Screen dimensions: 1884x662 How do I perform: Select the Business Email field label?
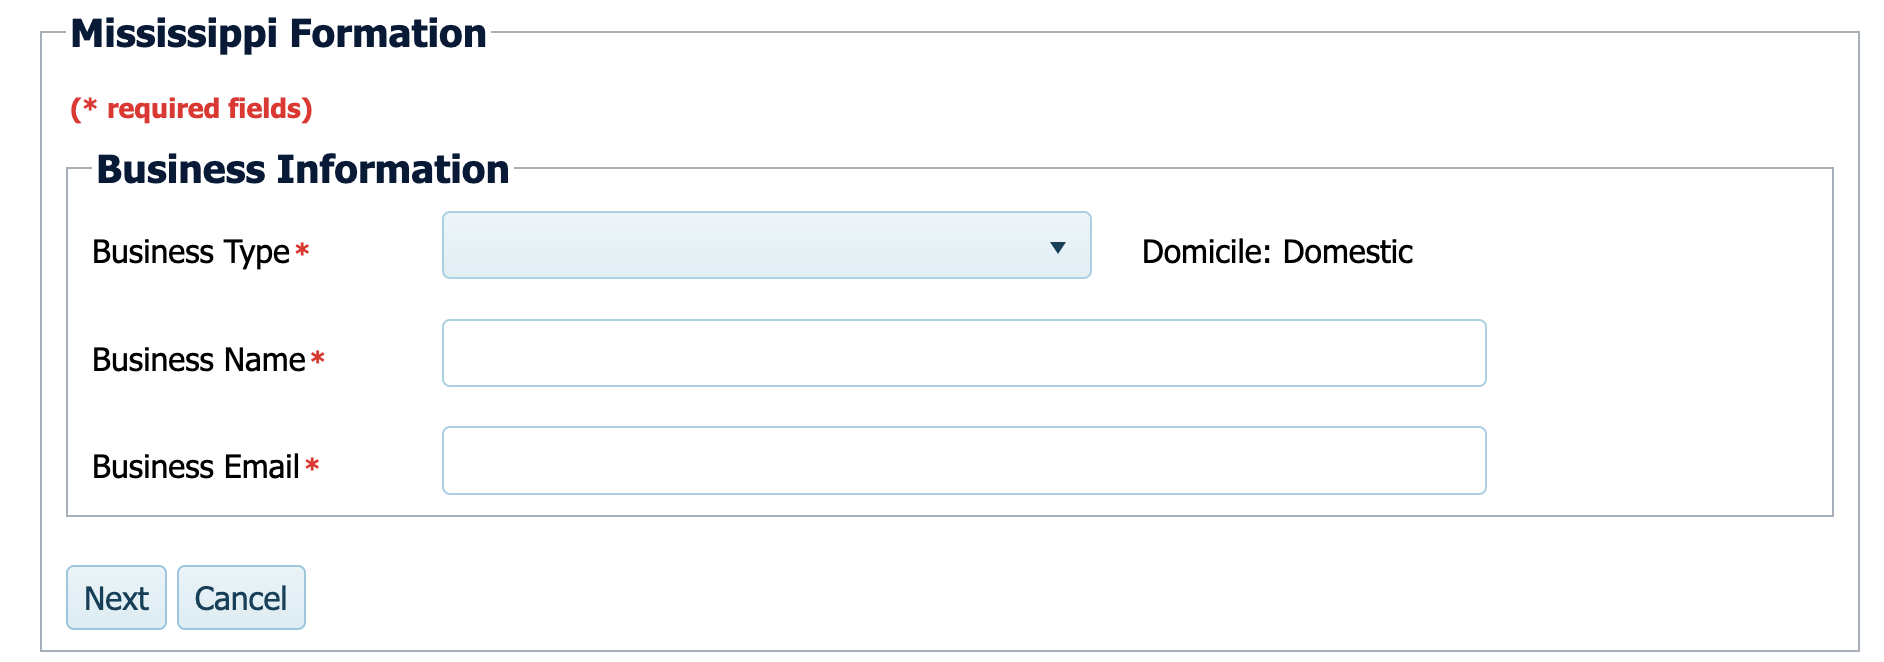[x=195, y=466]
